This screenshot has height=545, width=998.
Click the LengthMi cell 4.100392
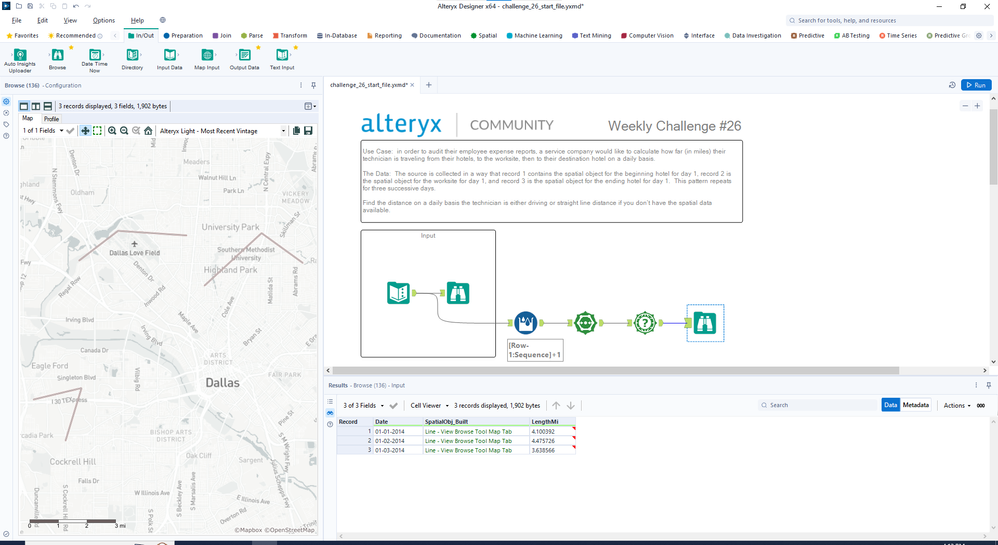[552, 431]
